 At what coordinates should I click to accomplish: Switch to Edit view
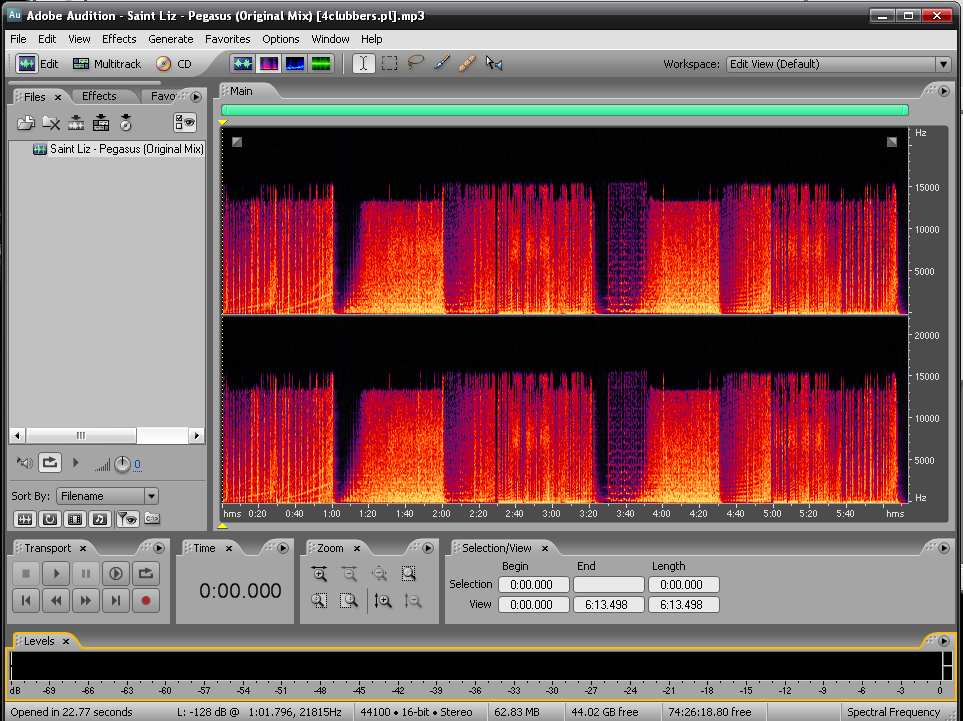coord(37,64)
